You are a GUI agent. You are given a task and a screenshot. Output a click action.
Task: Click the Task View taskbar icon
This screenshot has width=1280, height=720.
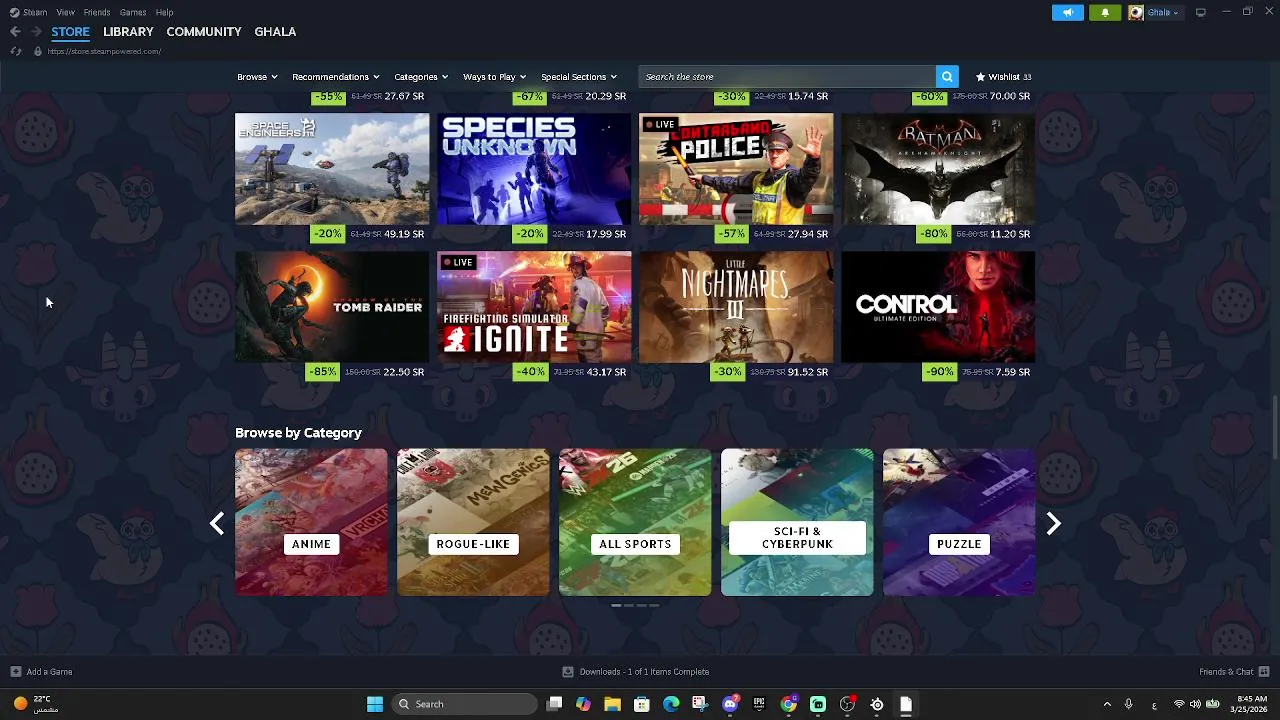554,704
